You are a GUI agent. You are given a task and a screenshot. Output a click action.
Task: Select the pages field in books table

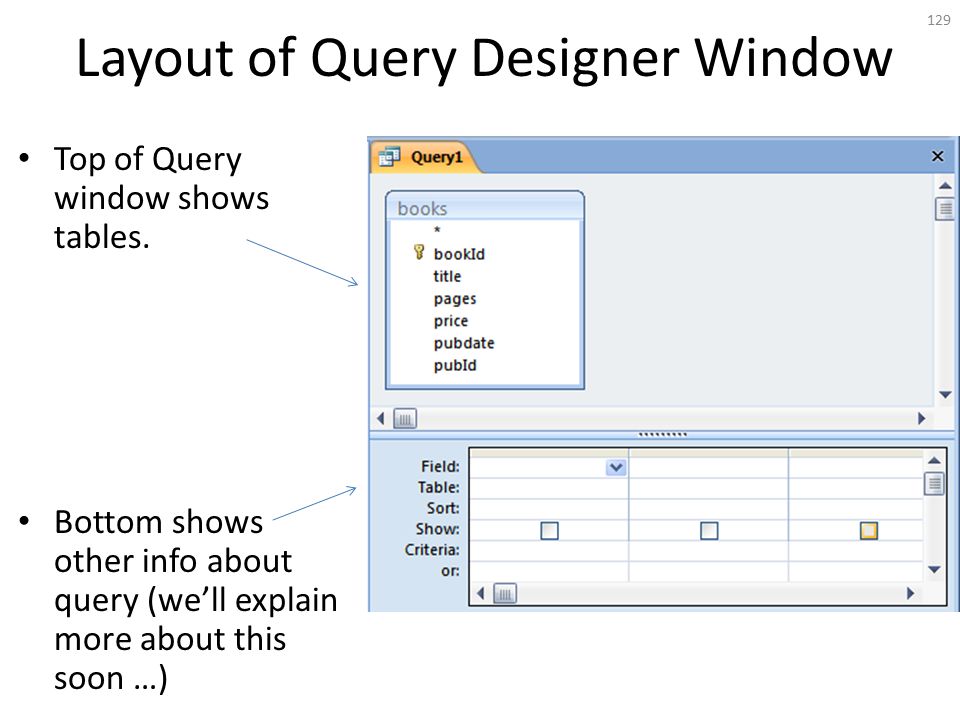point(455,299)
